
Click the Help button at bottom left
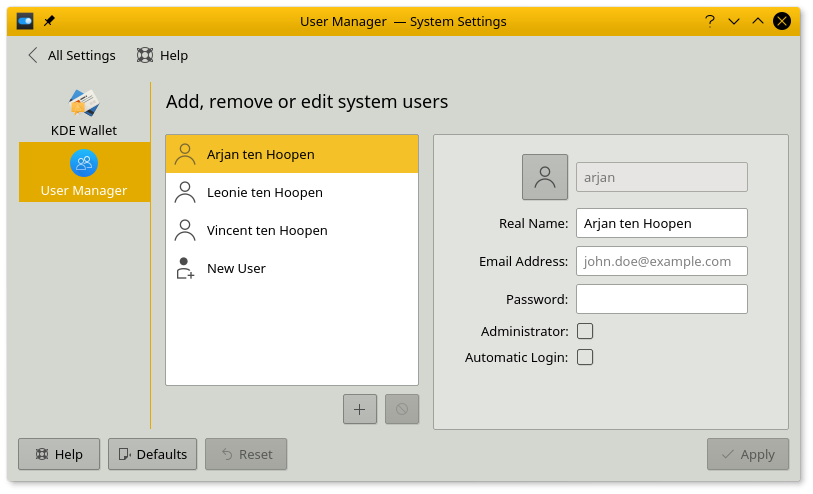59,454
